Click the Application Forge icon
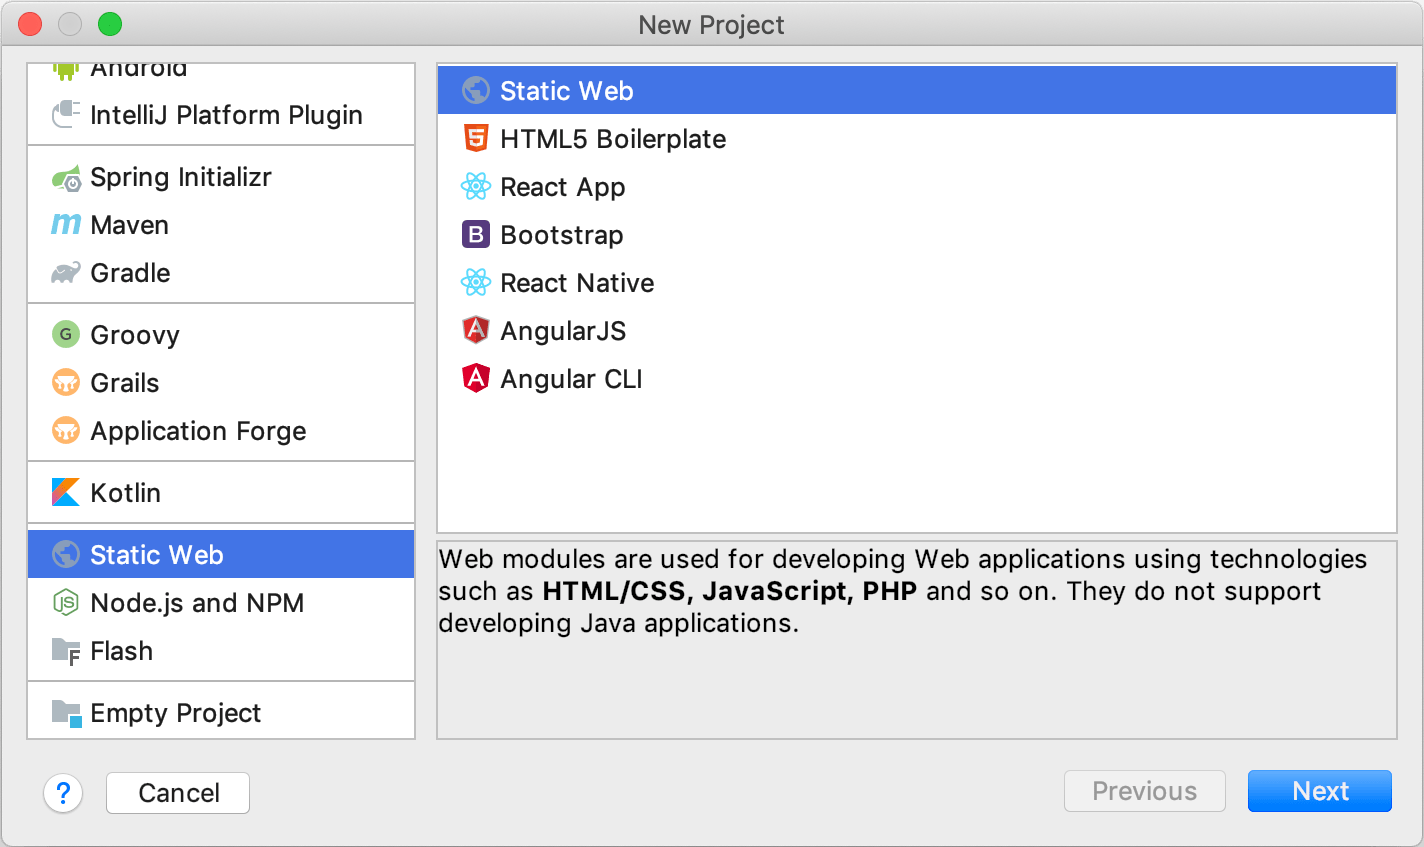Viewport: 1424px width, 847px height. (66, 430)
